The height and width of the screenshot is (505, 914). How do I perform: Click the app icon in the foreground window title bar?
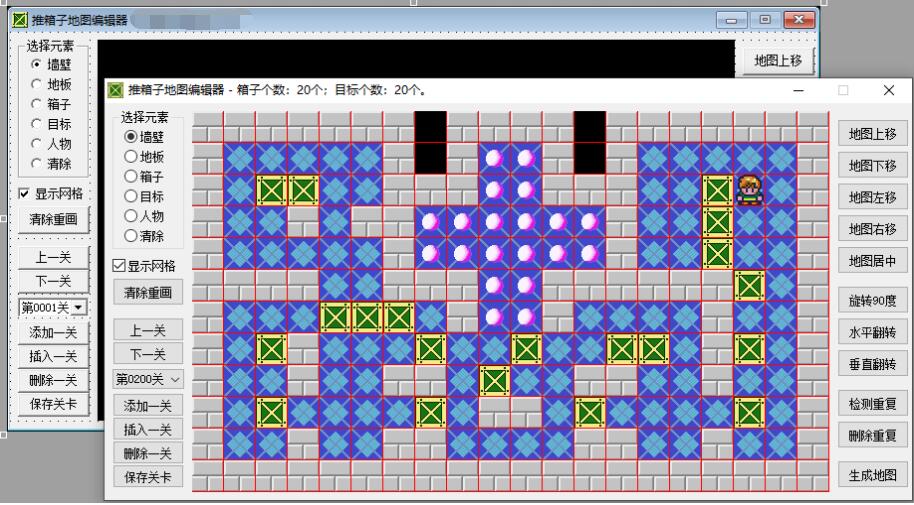click(x=116, y=91)
